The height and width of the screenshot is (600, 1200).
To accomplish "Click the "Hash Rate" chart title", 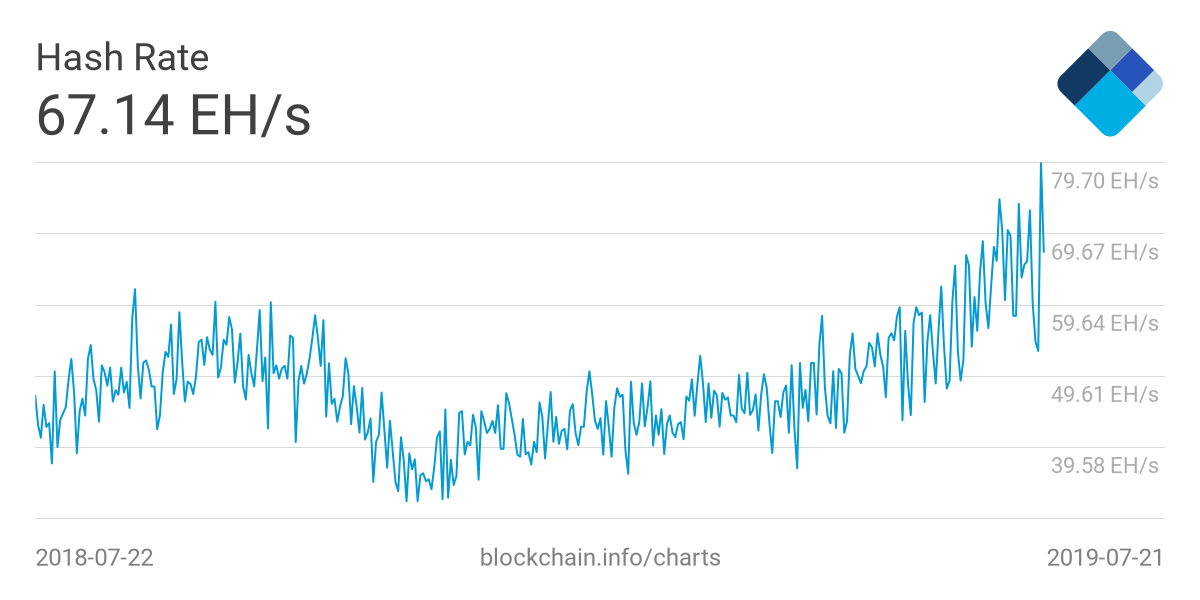I will click(122, 58).
